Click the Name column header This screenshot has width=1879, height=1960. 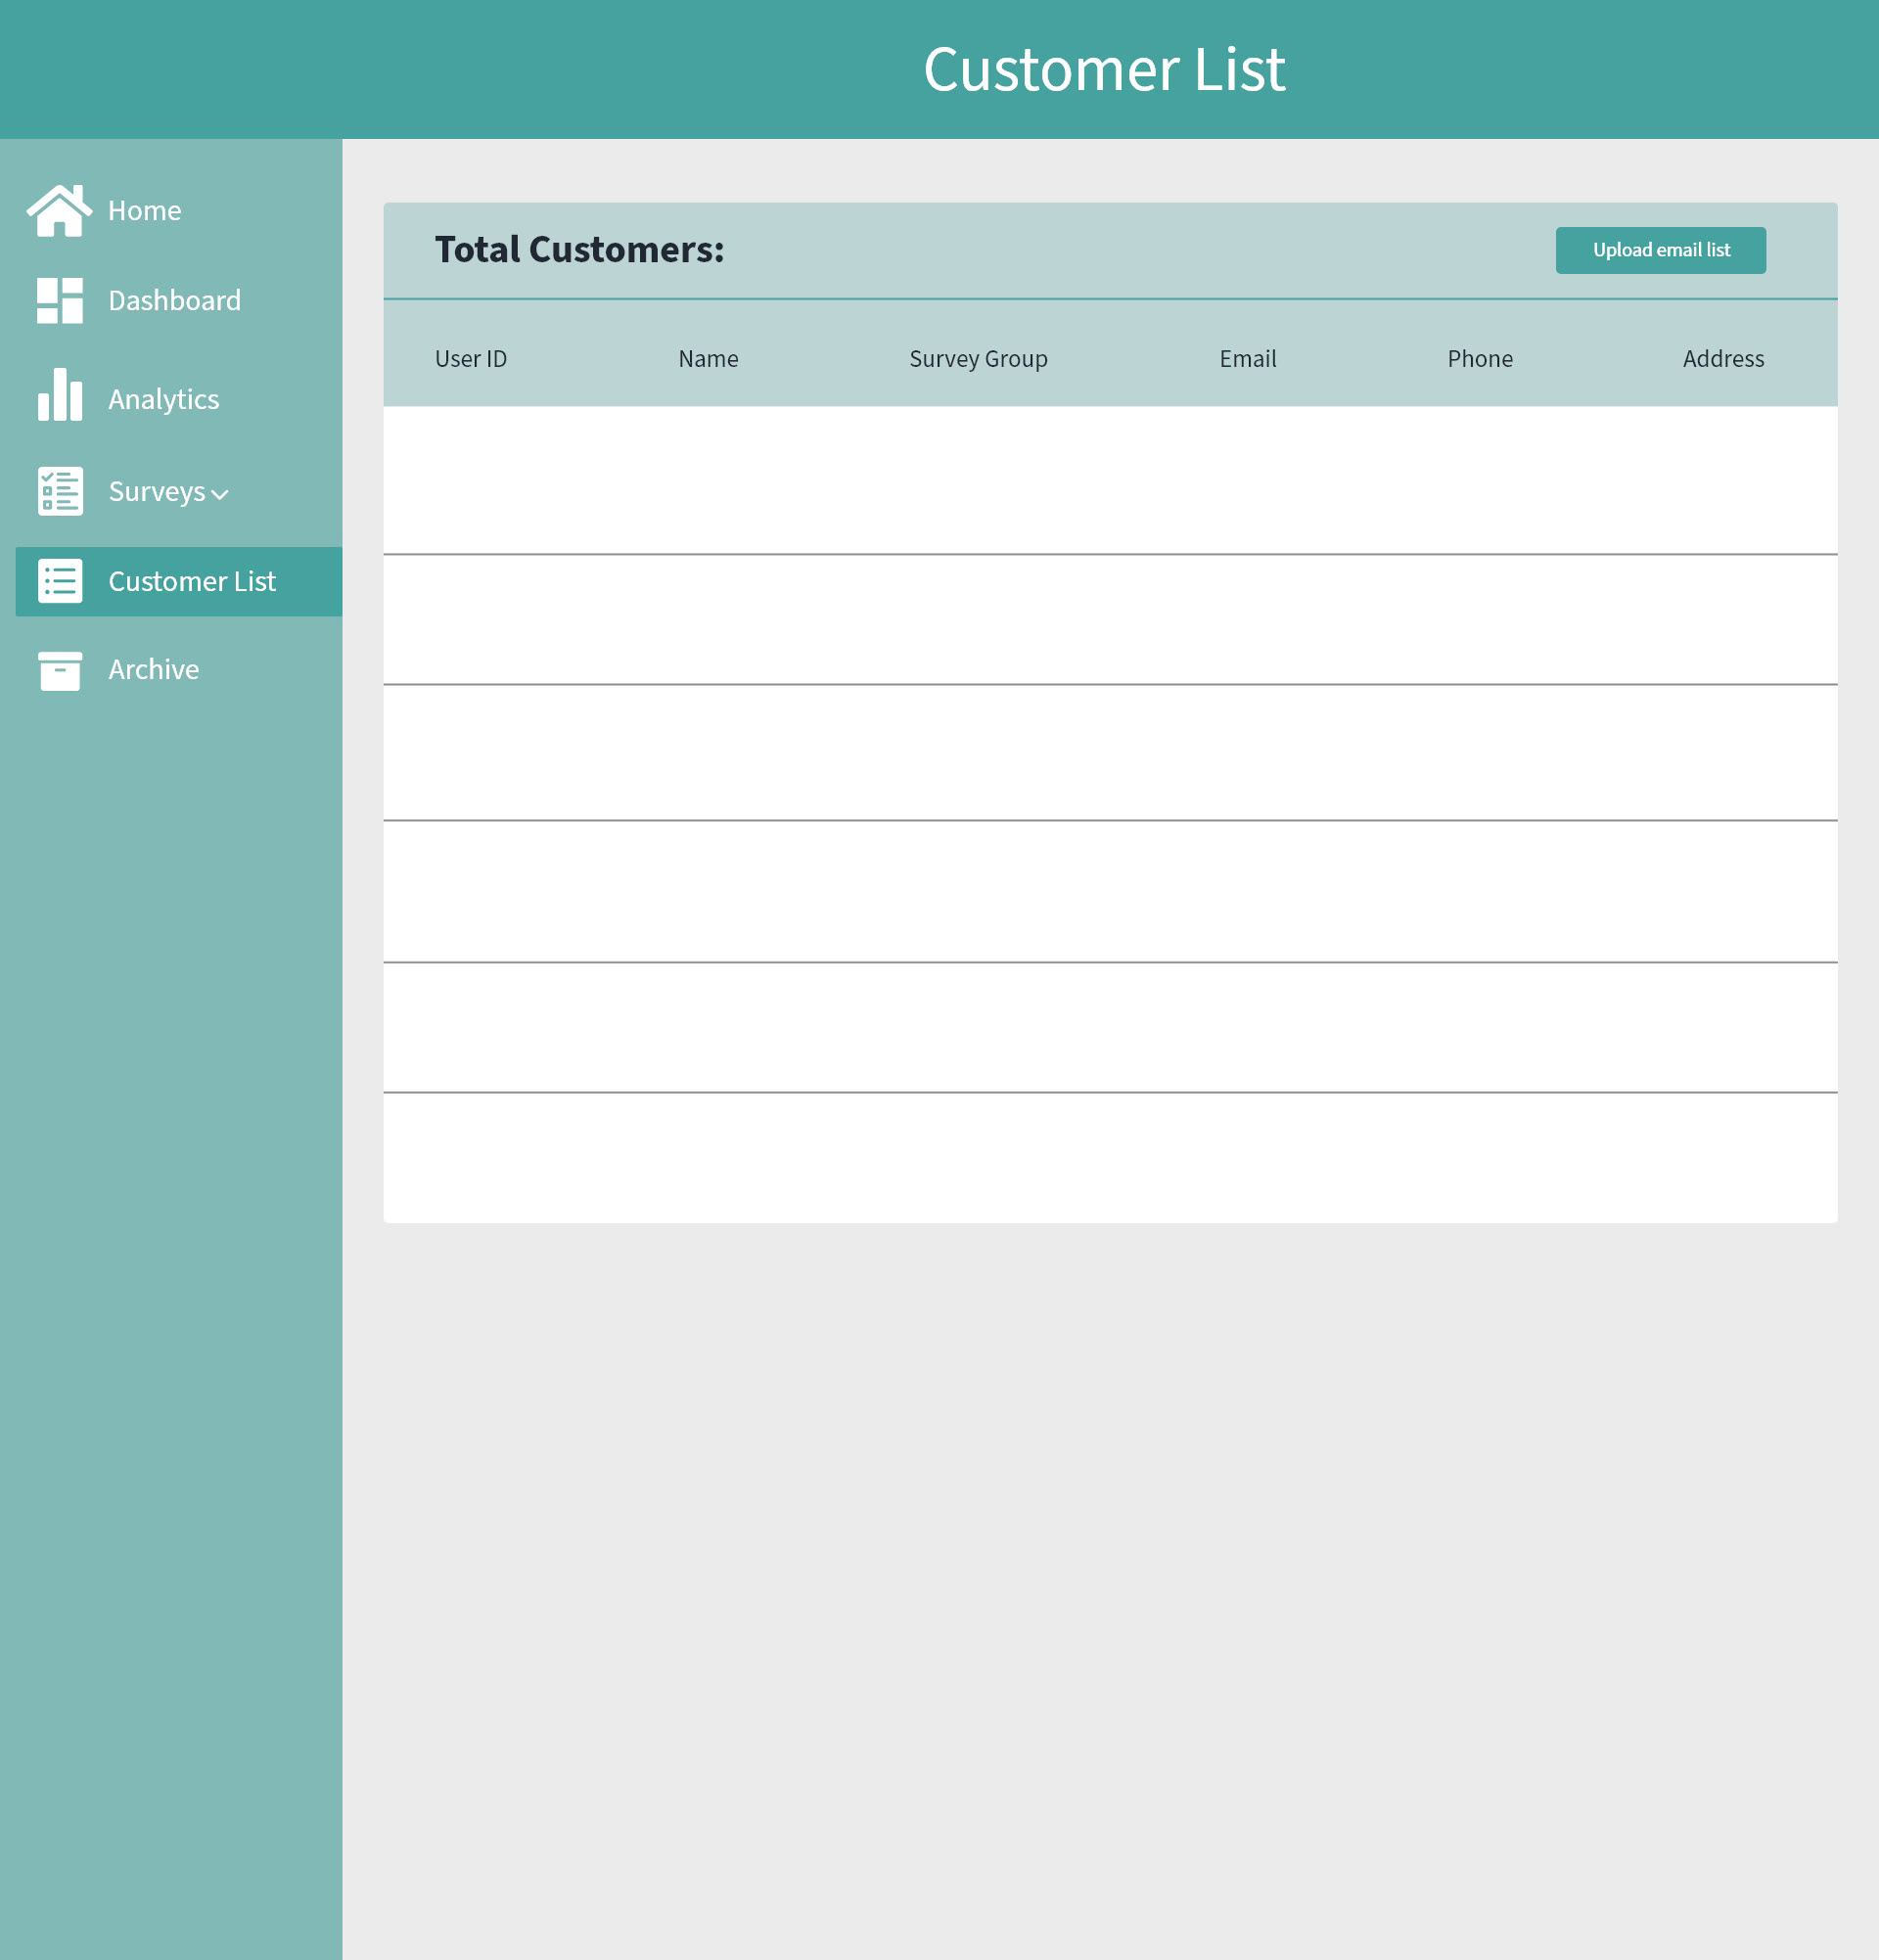(708, 359)
